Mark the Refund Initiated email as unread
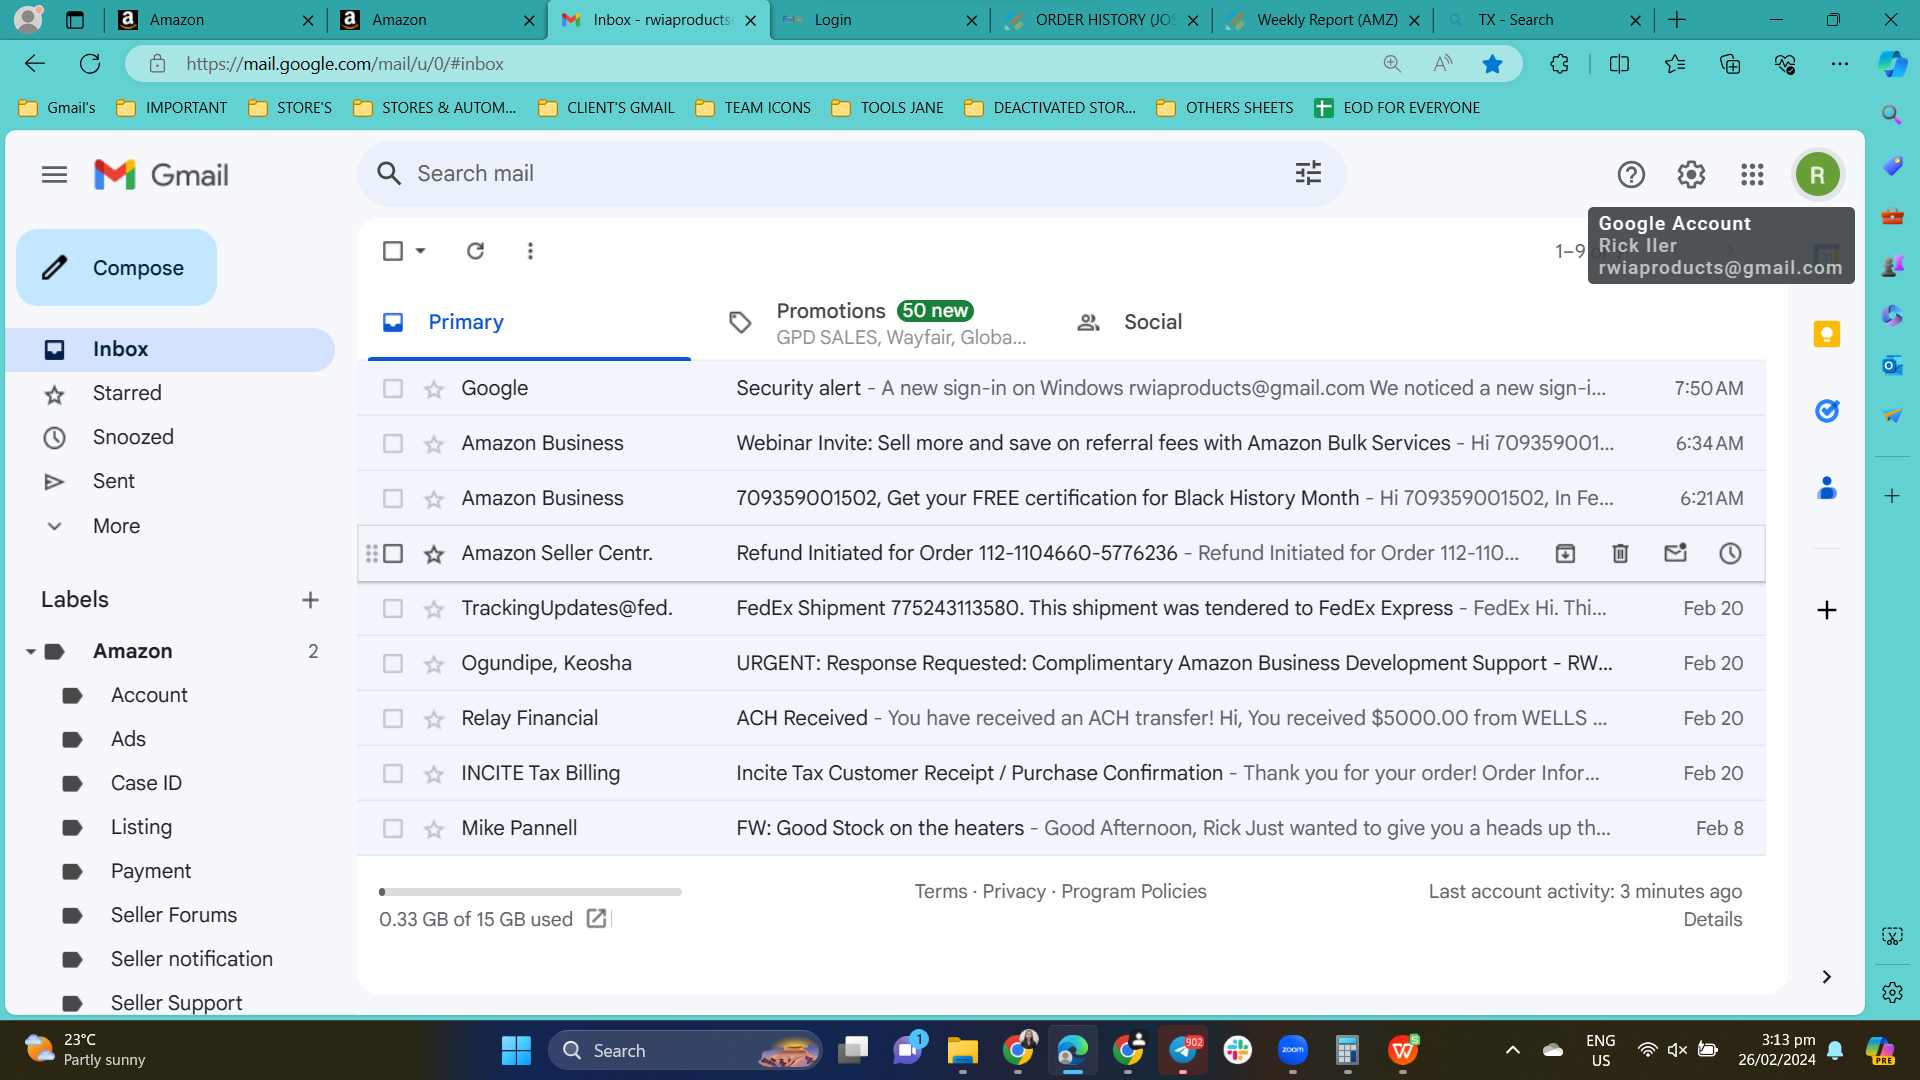This screenshot has height=1080, width=1920. pyautogui.click(x=1675, y=553)
